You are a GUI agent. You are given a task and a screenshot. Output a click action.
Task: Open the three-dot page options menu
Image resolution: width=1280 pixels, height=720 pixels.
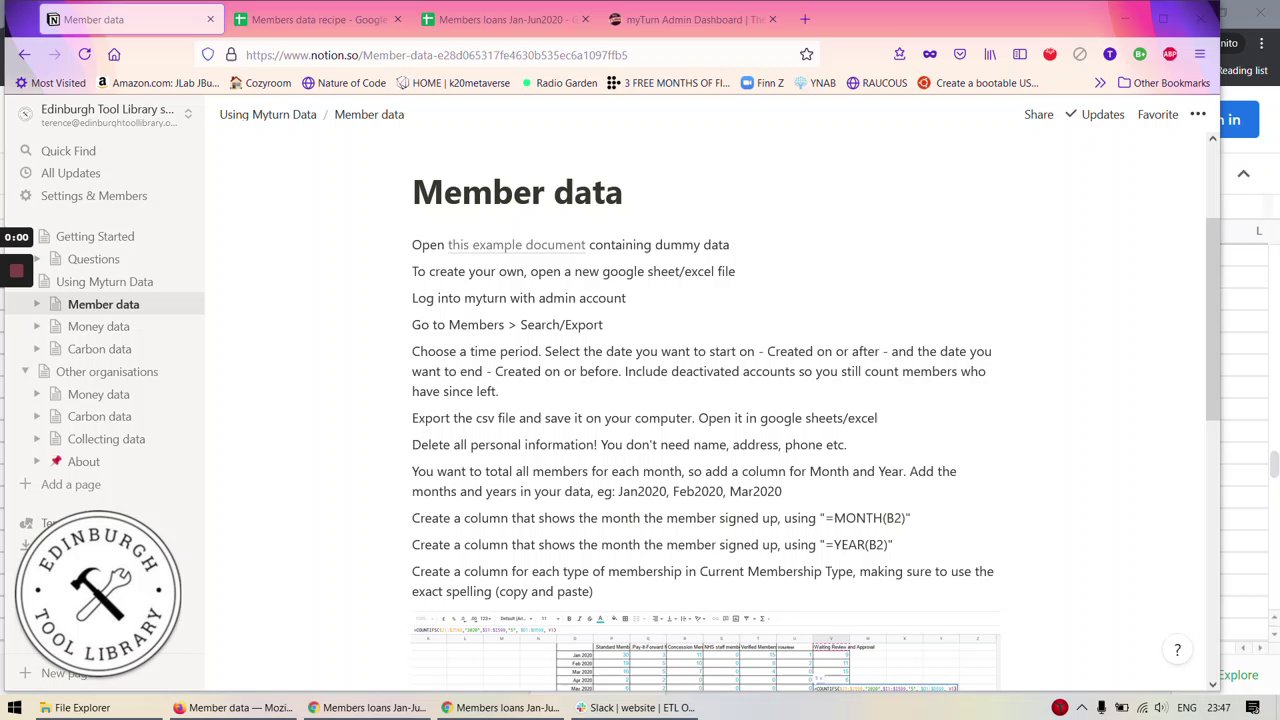pos(1198,114)
